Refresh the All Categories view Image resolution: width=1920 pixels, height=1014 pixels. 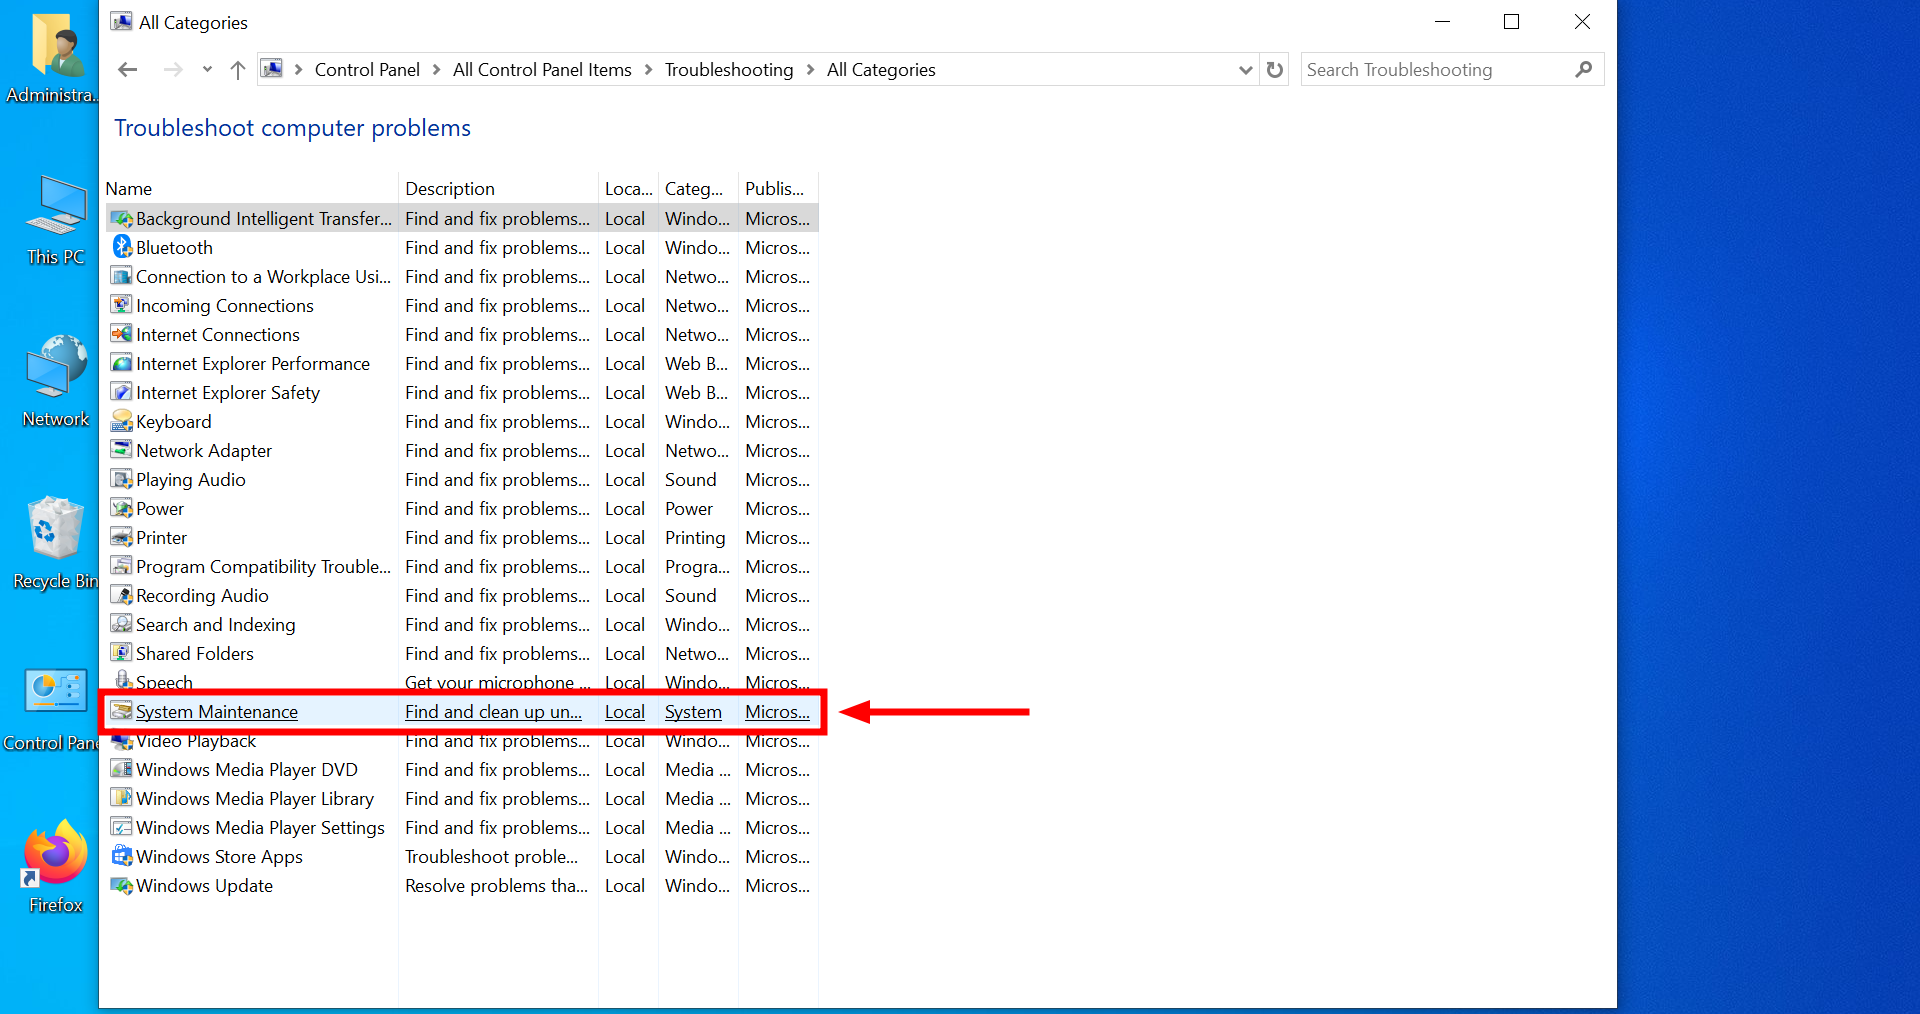pos(1274,70)
